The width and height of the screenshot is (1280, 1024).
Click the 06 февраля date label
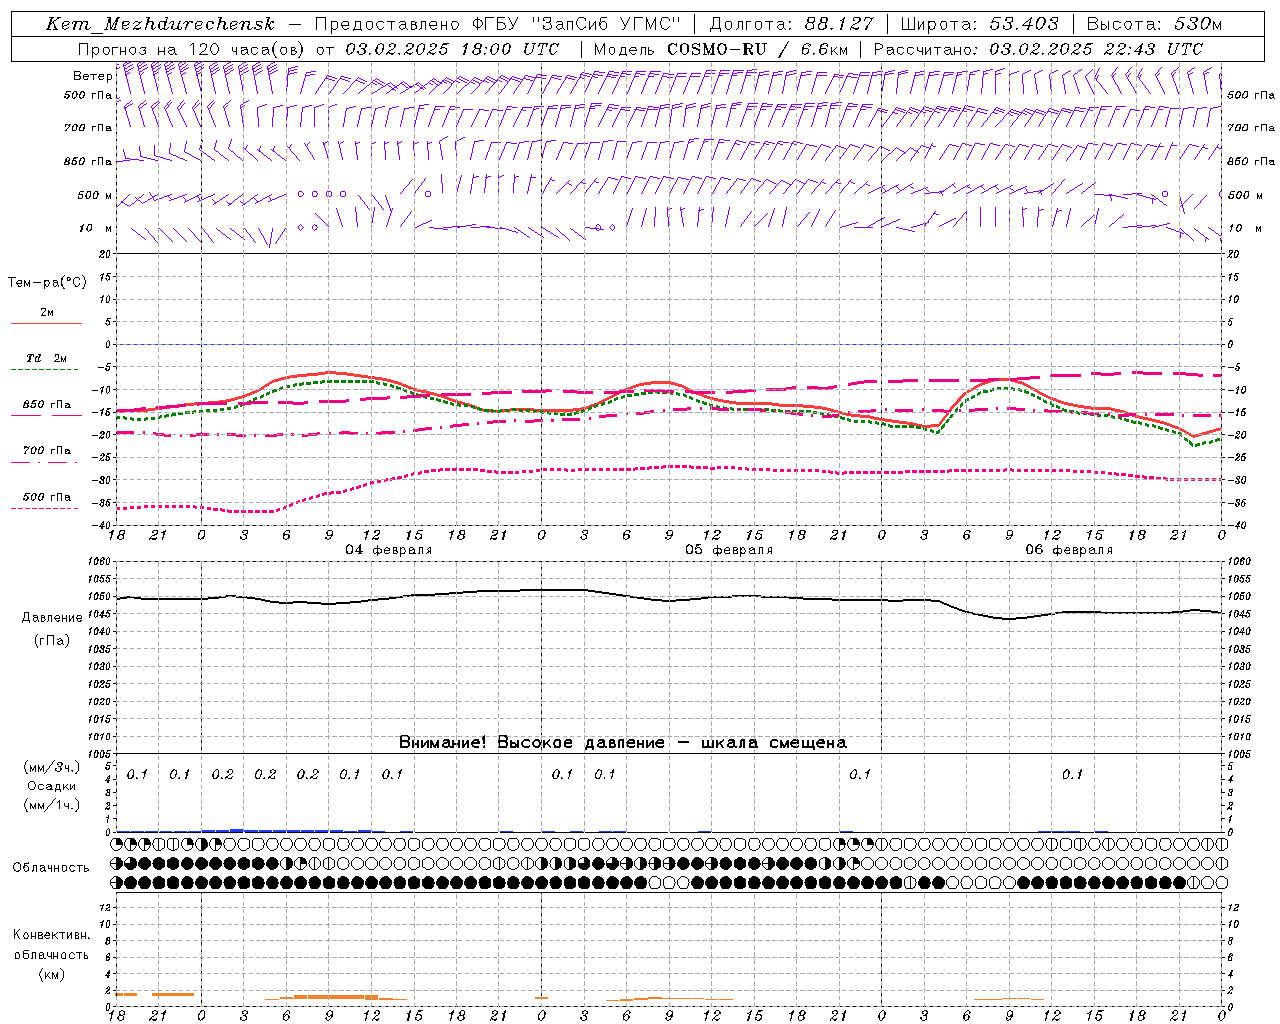tap(1069, 550)
